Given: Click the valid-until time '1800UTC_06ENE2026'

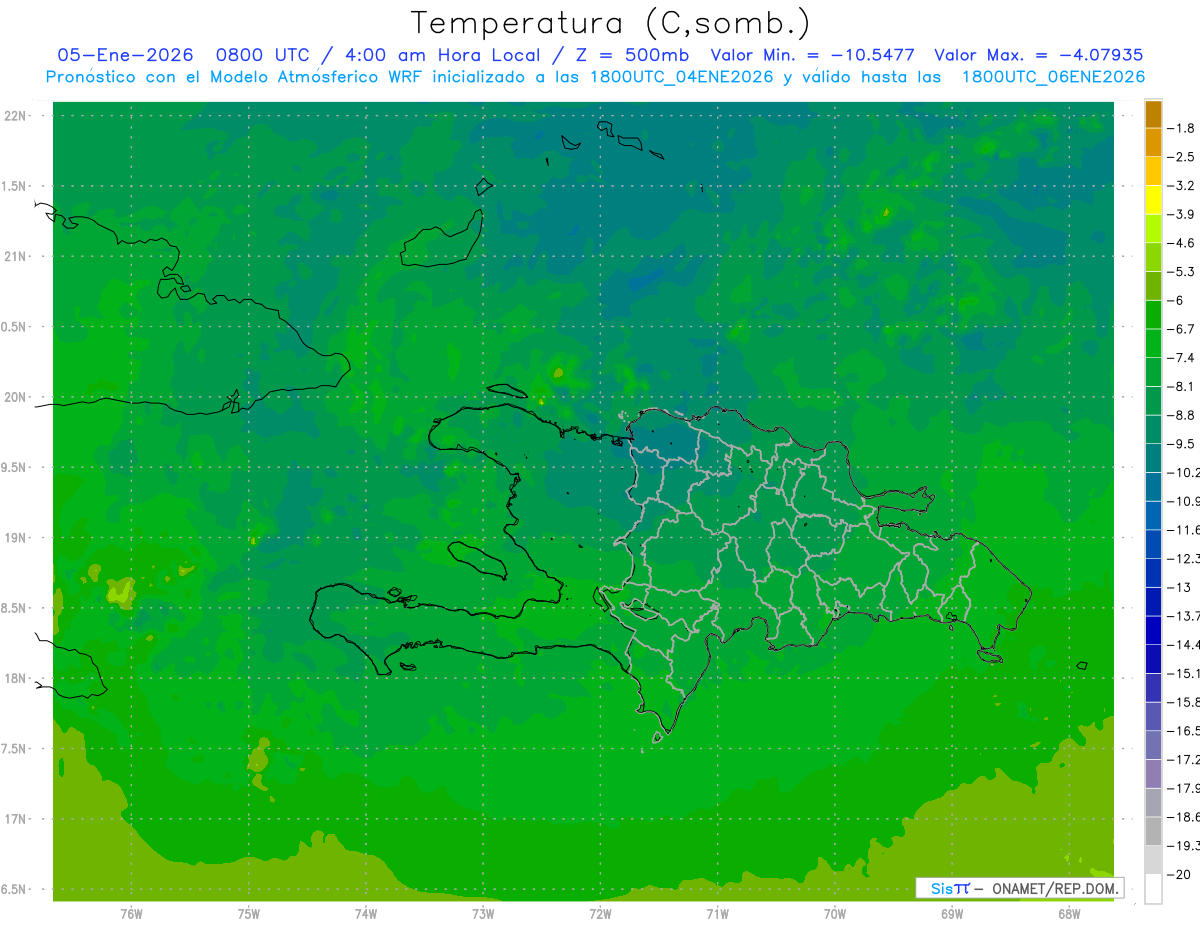Looking at the screenshot, I should [x=1053, y=77].
